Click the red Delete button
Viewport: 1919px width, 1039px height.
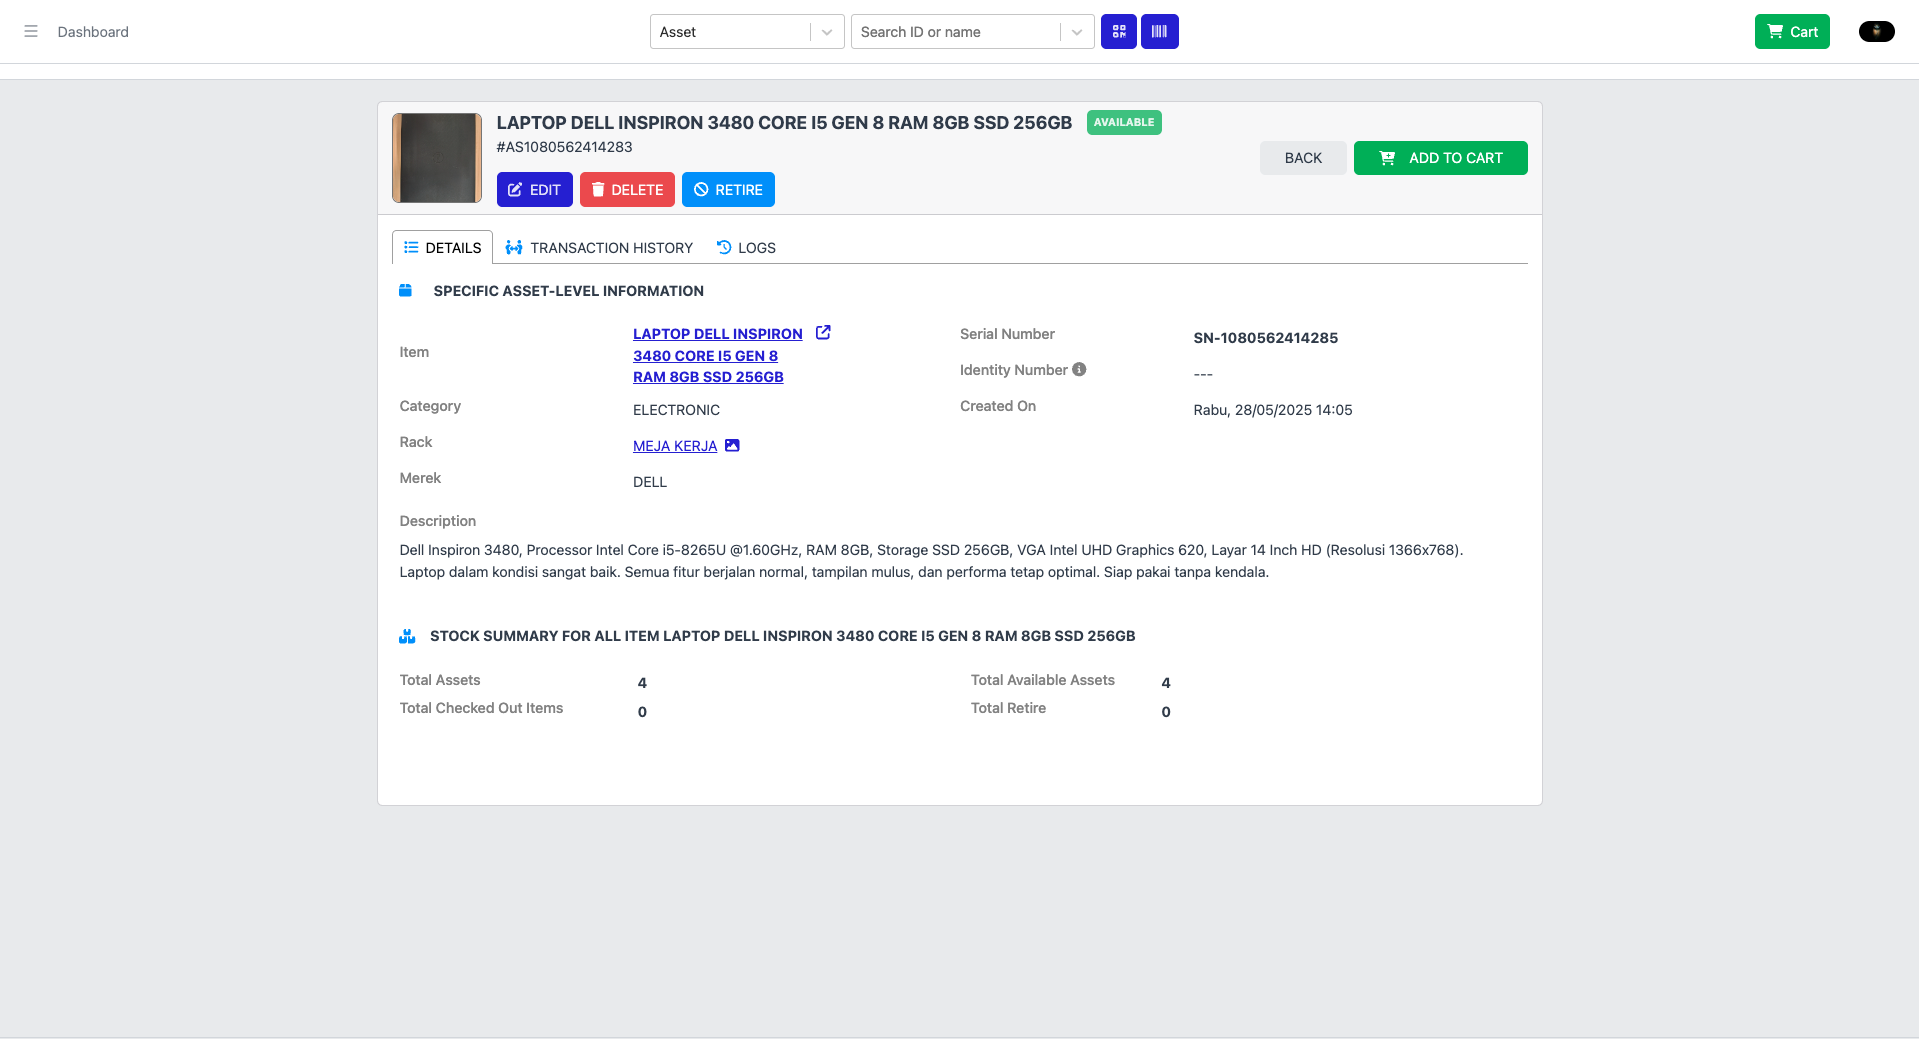click(627, 190)
